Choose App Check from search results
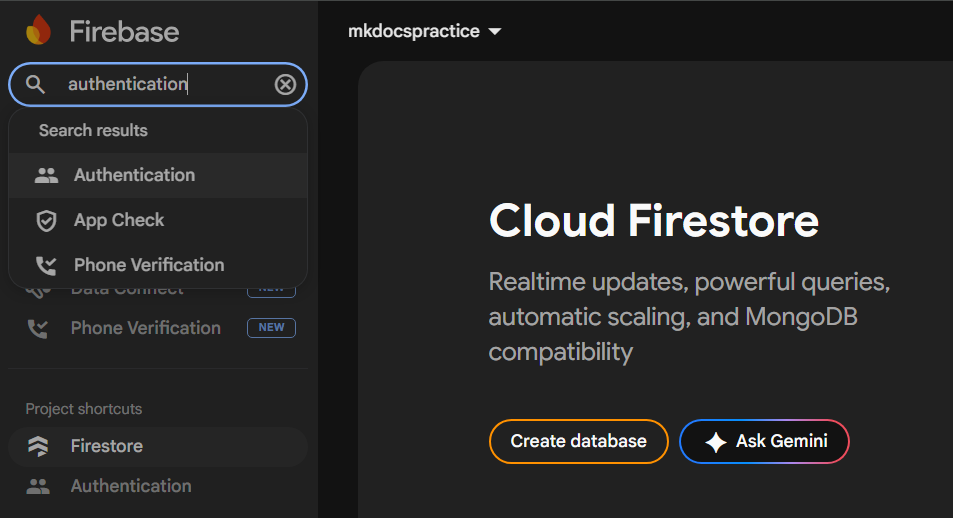953x518 pixels. pos(119,221)
